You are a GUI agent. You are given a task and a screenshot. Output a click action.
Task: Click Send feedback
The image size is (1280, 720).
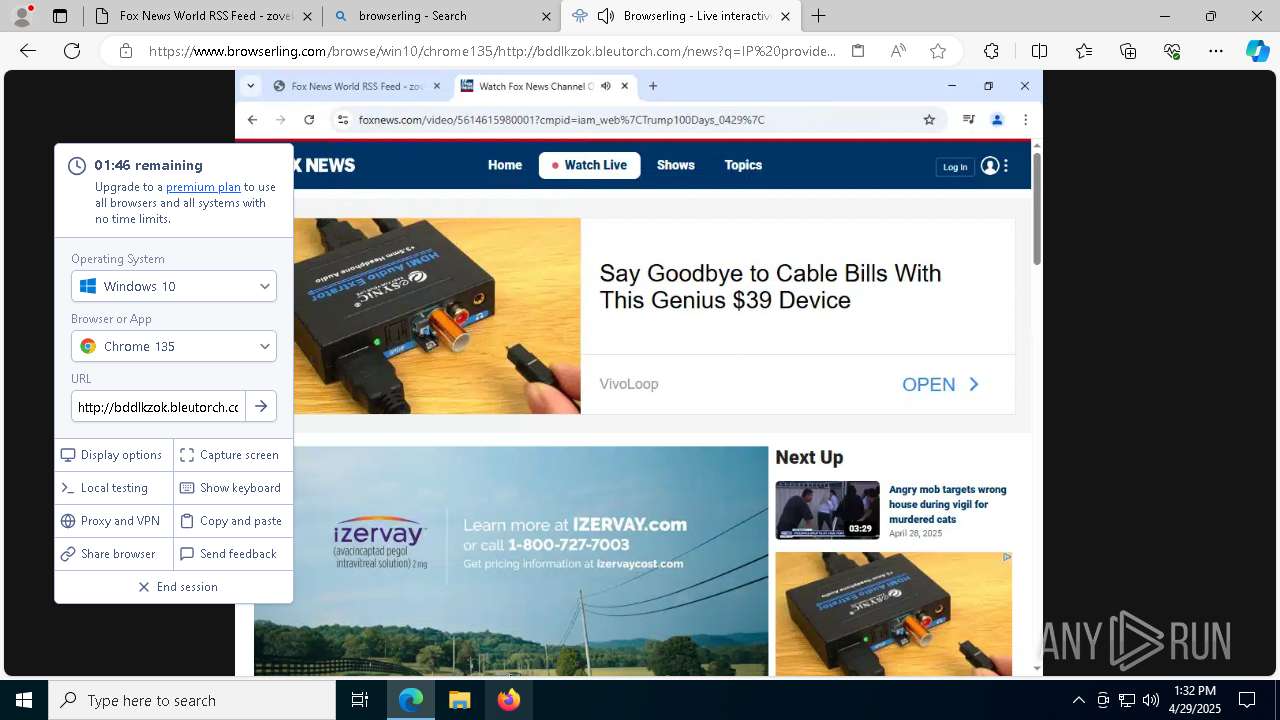(x=232, y=554)
